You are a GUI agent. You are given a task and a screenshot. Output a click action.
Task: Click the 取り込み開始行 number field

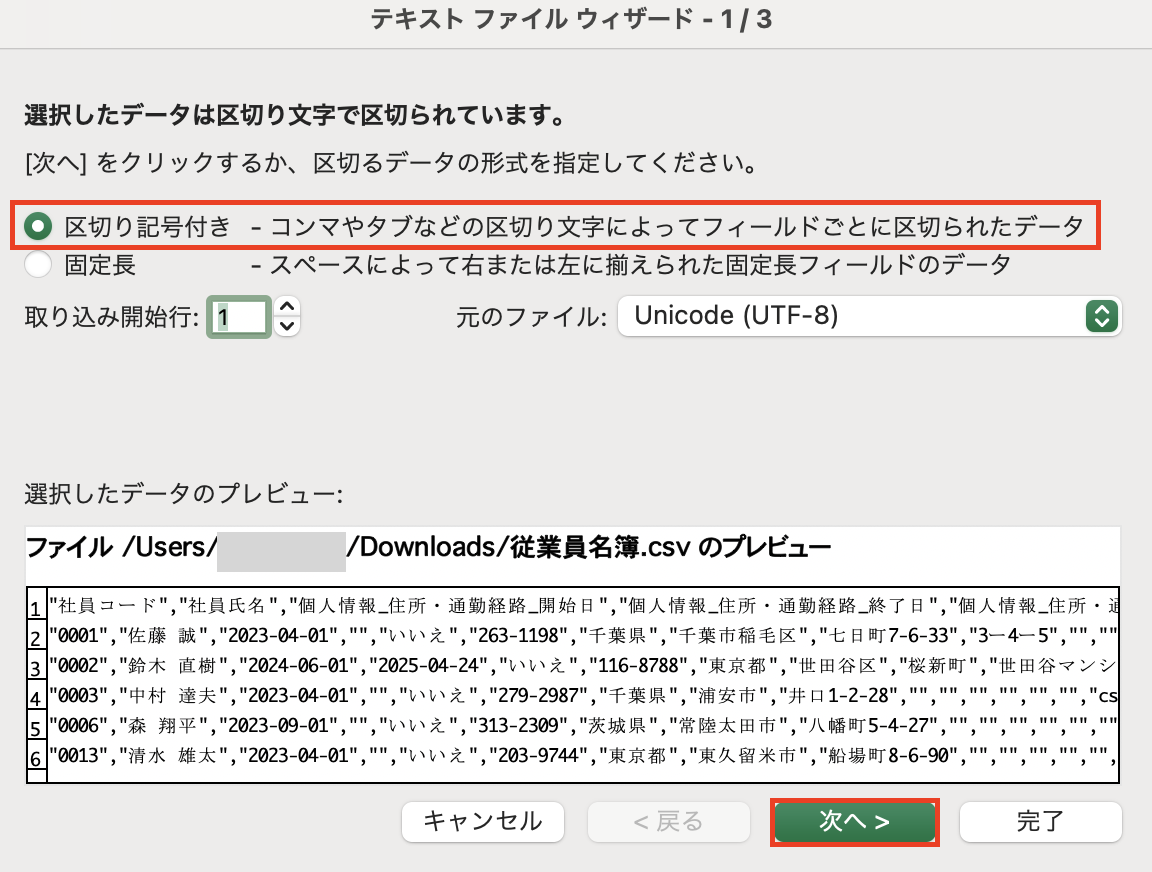pyautogui.click(x=239, y=317)
